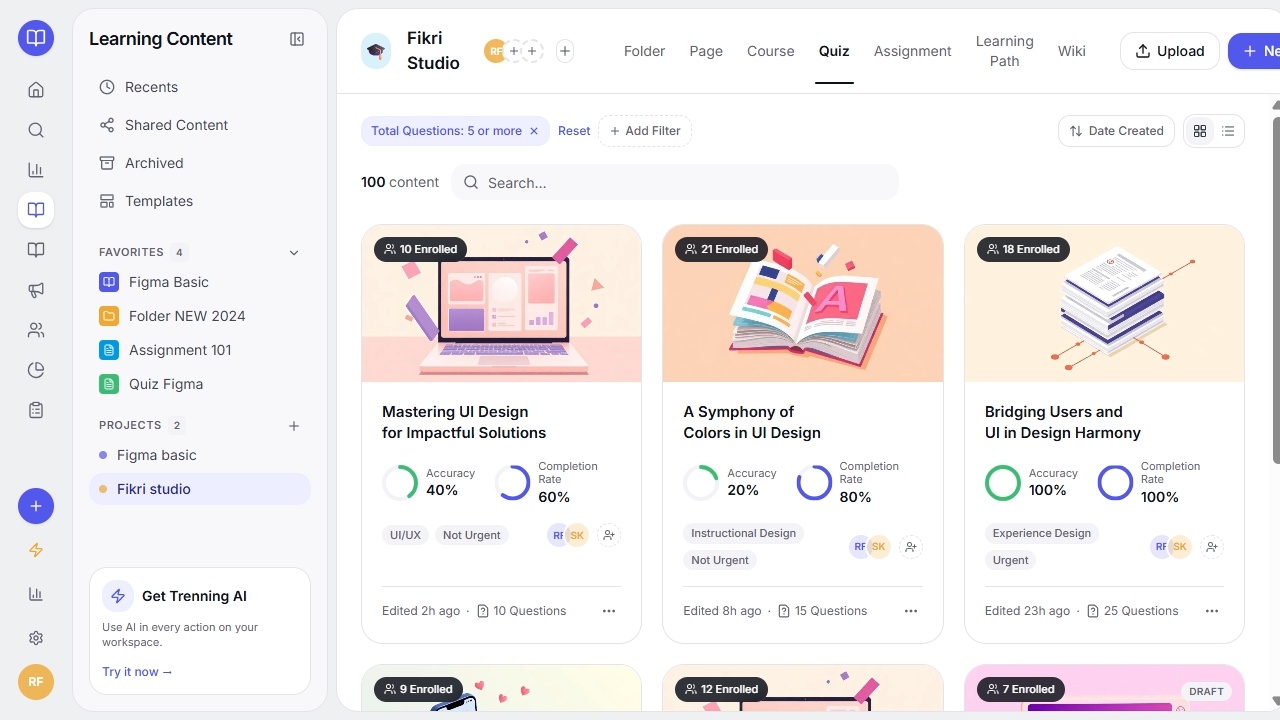Image resolution: width=1280 pixels, height=720 pixels.
Task: Focus the Search content input field
Action: 675,183
